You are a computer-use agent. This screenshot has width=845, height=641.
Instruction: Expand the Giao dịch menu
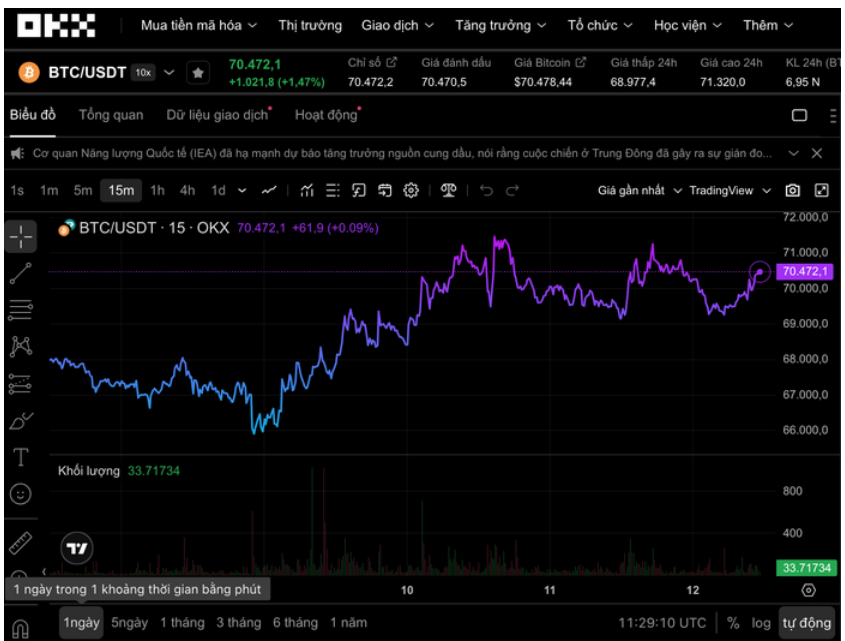(397, 25)
